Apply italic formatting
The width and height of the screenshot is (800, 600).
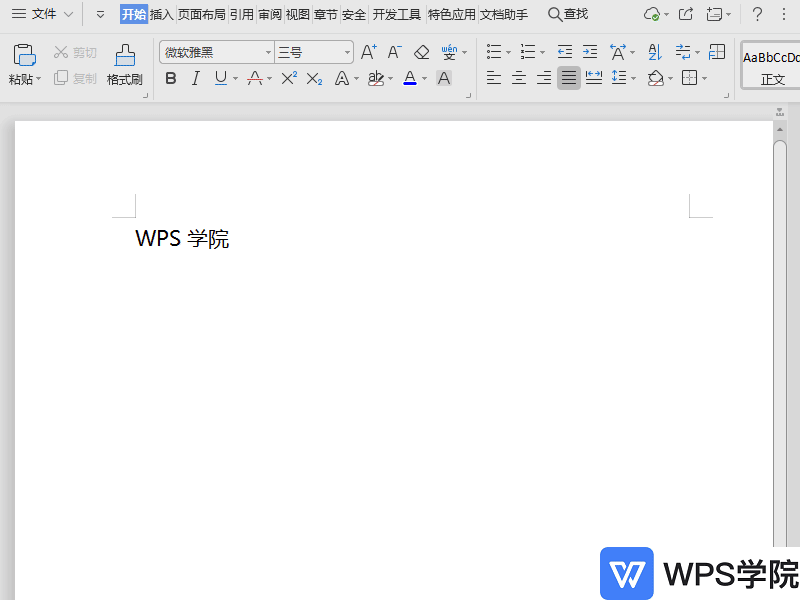(195, 78)
